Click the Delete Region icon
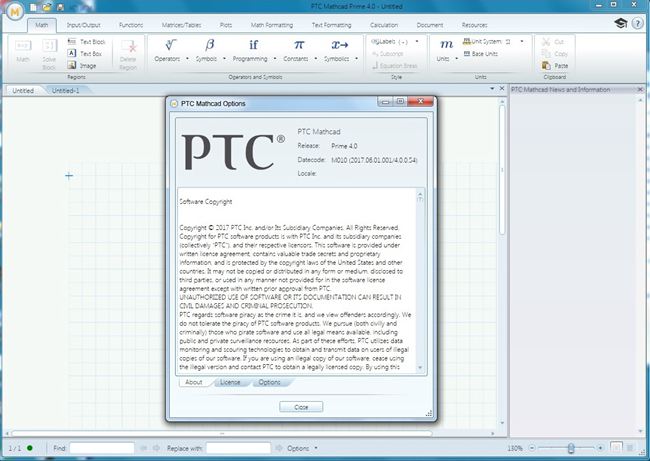This screenshot has width=650, height=461. click(x=128, y=54)
